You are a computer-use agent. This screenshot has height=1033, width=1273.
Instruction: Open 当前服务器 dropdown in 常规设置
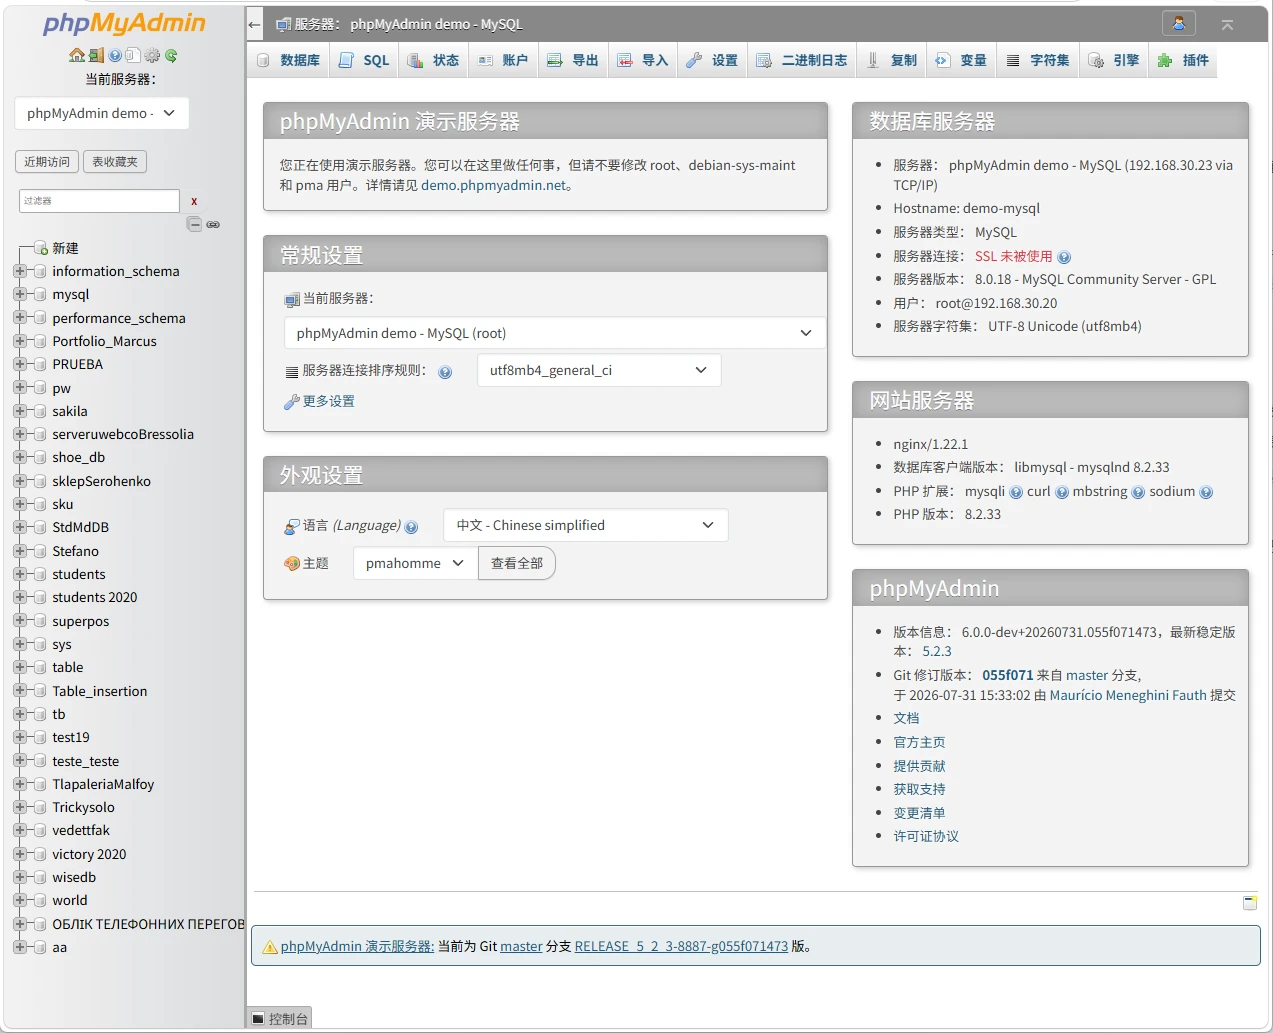pyautogui.click(x=555, y=333)
